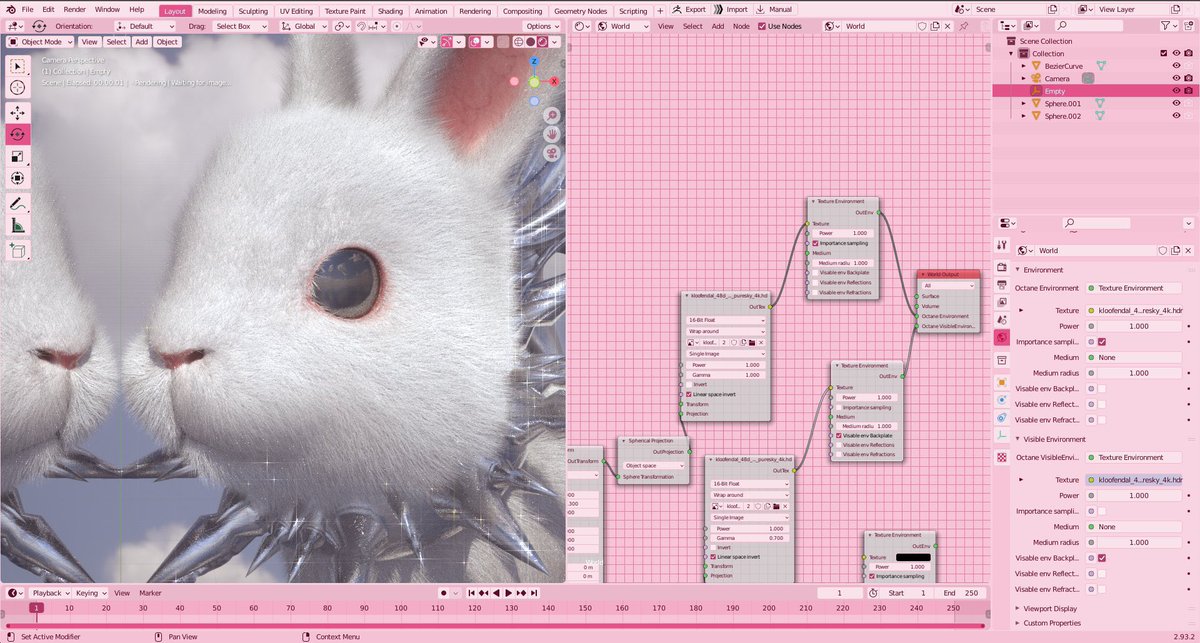Expand the Custom Properties panel
Viewport: 1200px width, 643px height.
tap(1019, 623)
